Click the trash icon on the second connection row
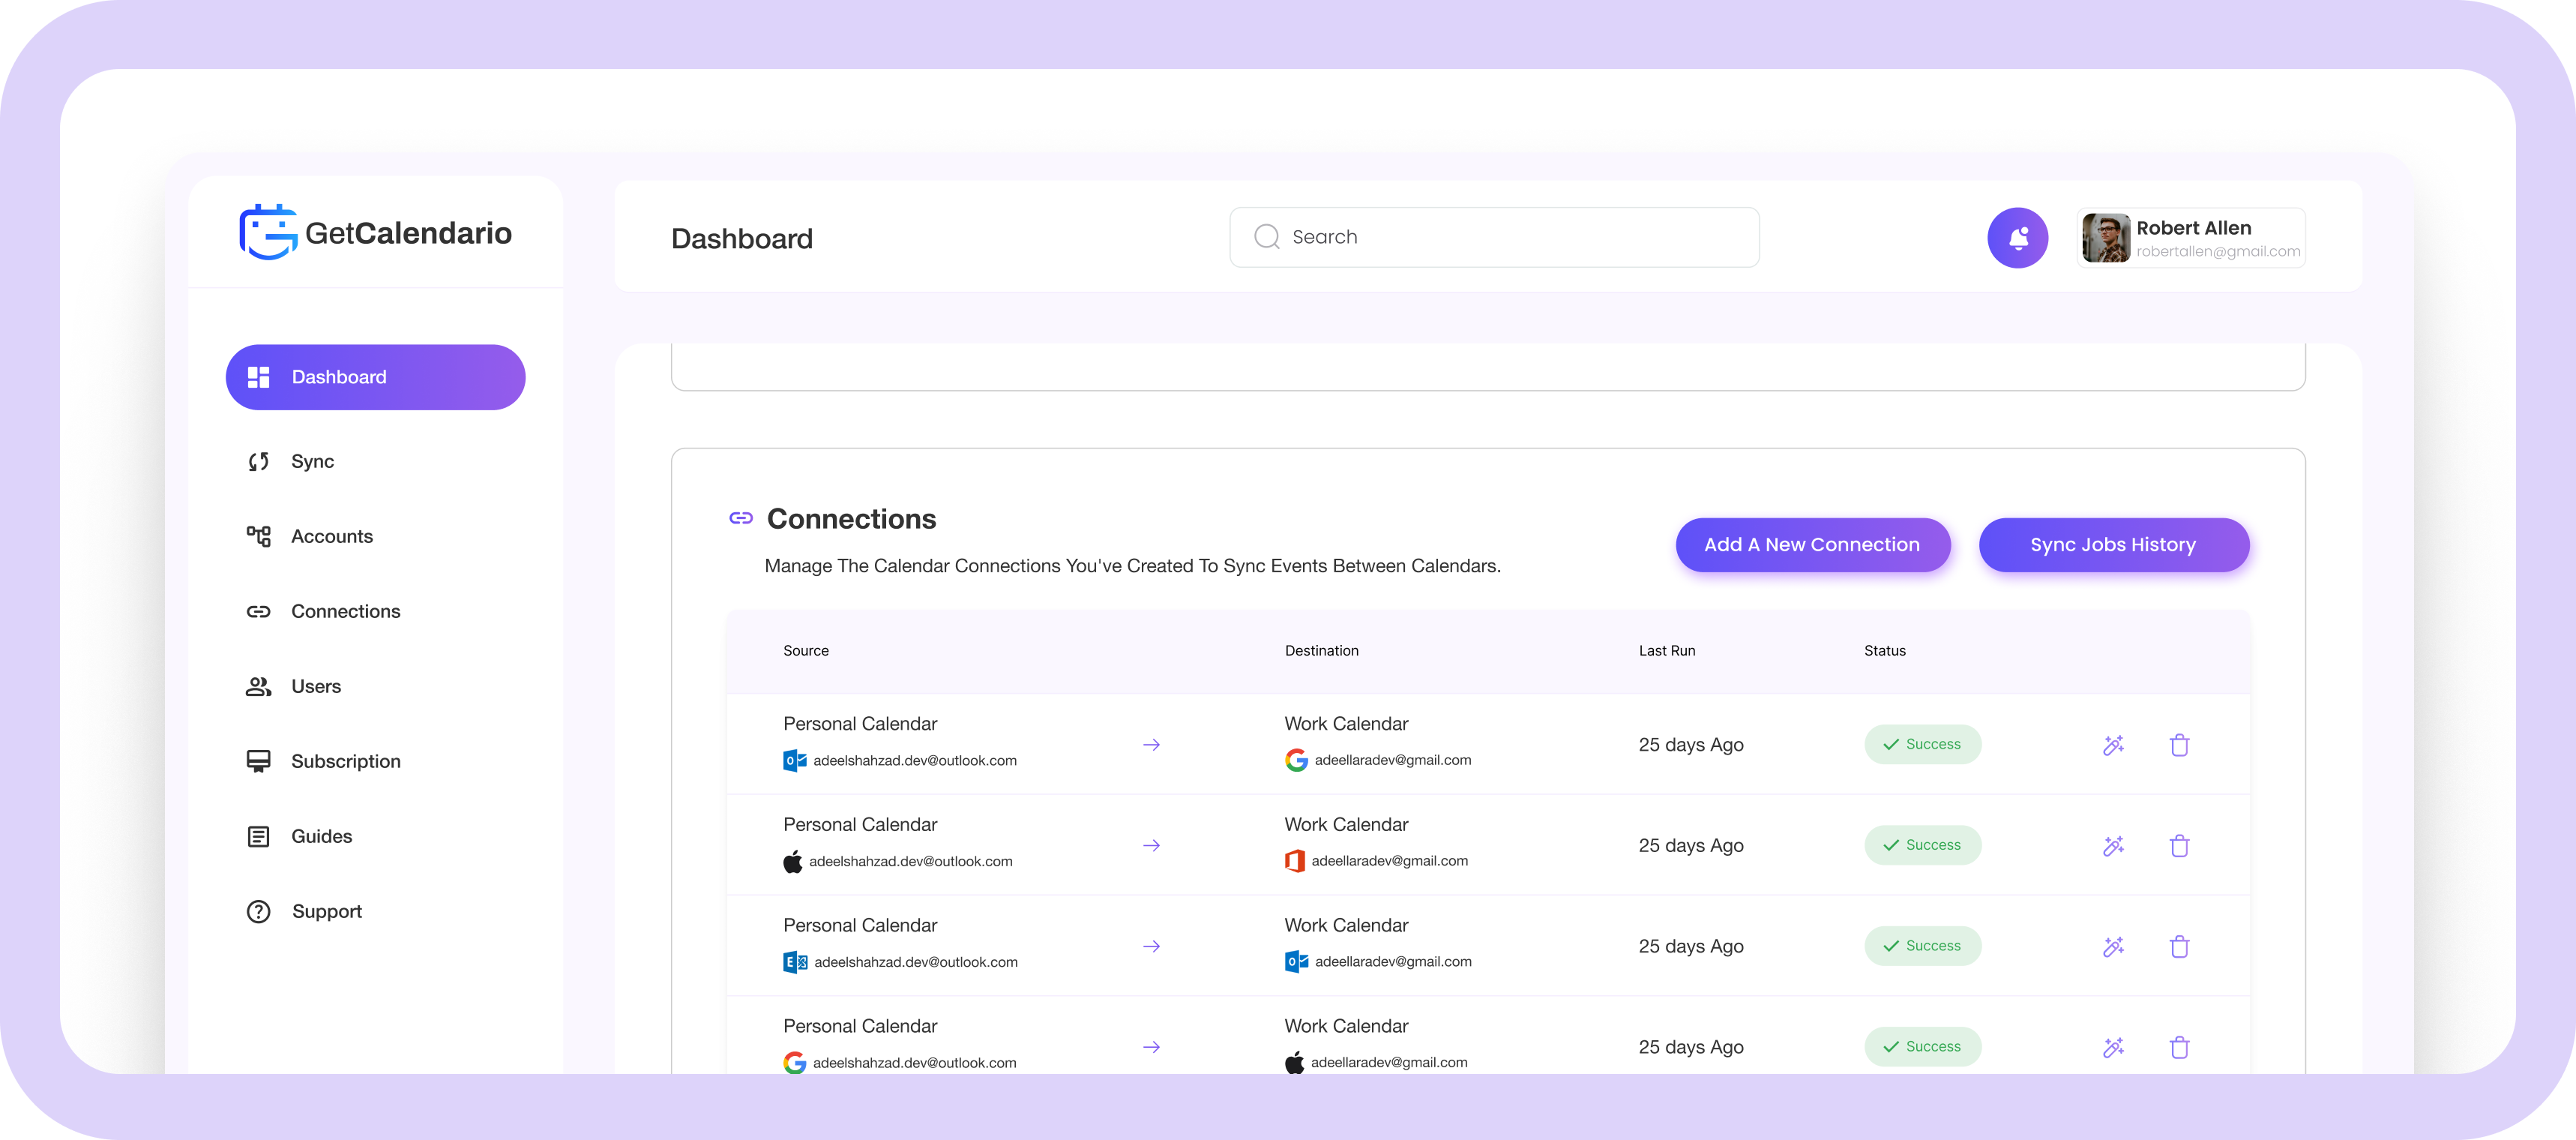 pyautogui.click(x=2181, y=845)
